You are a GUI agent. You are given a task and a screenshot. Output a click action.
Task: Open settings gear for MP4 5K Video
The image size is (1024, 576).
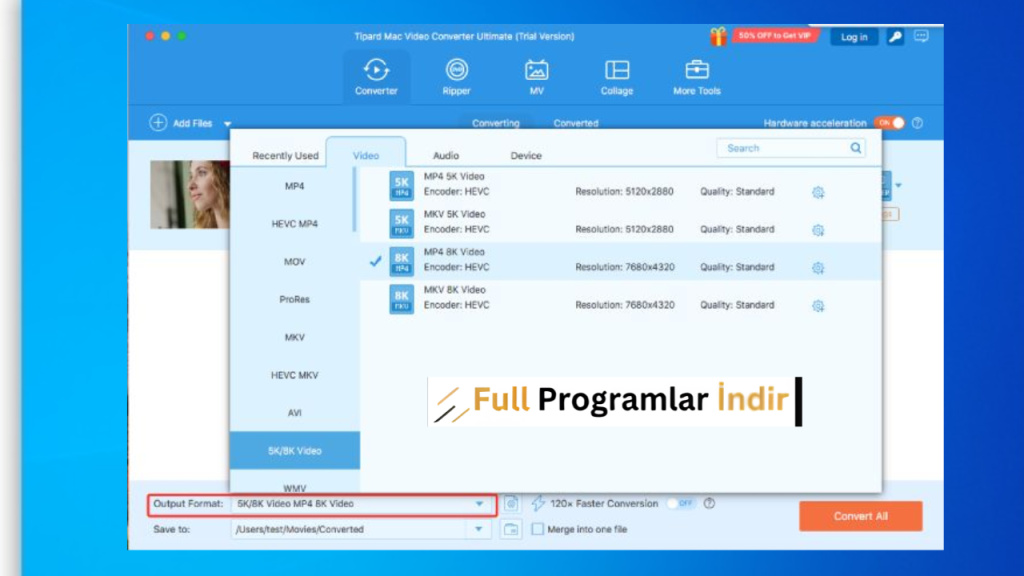(818, 192)
